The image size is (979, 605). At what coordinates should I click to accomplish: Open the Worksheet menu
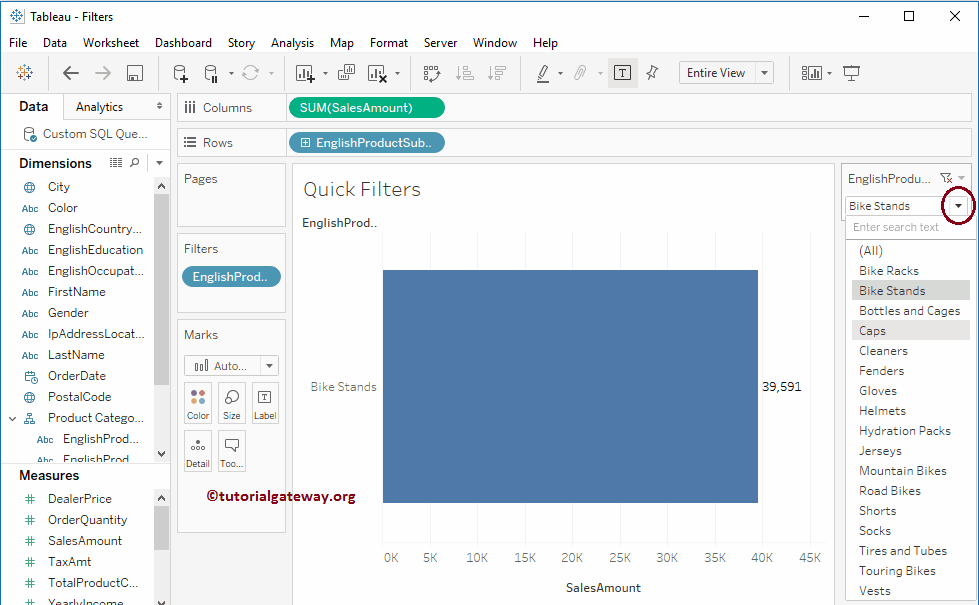111,42
